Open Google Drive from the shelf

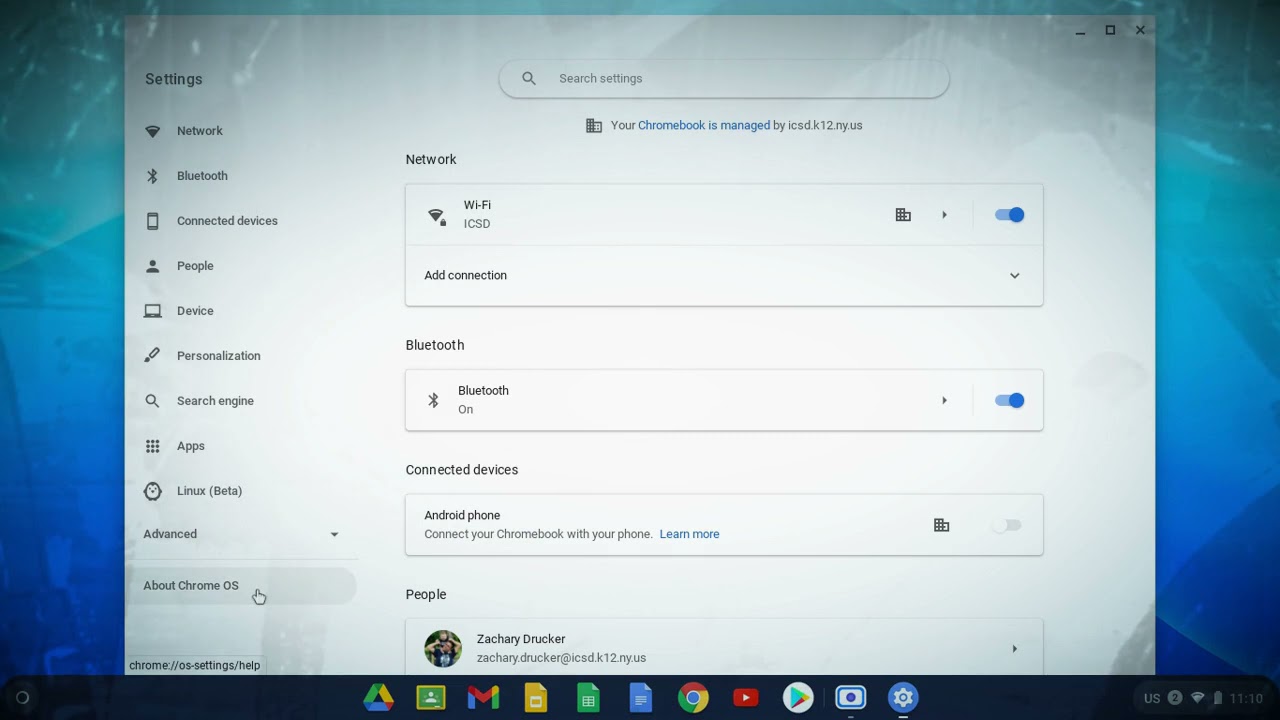click(378, 698)
